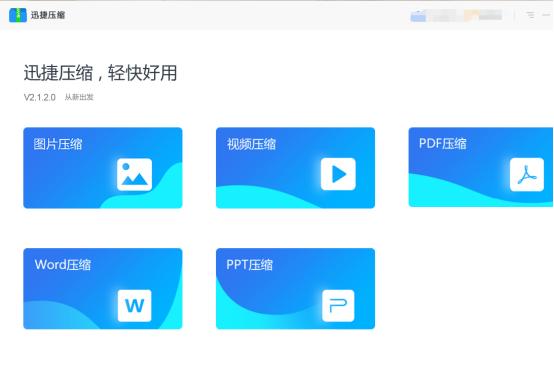Click the V2.1.2.0 version text
Viewport: 554px width, 376px height.
[40, 98]
